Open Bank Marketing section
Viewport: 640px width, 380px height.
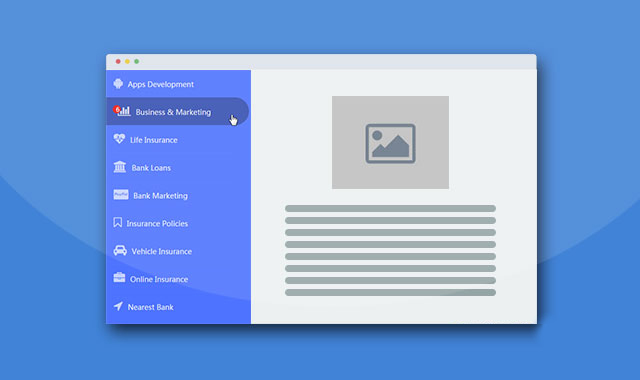pos(160,196)
